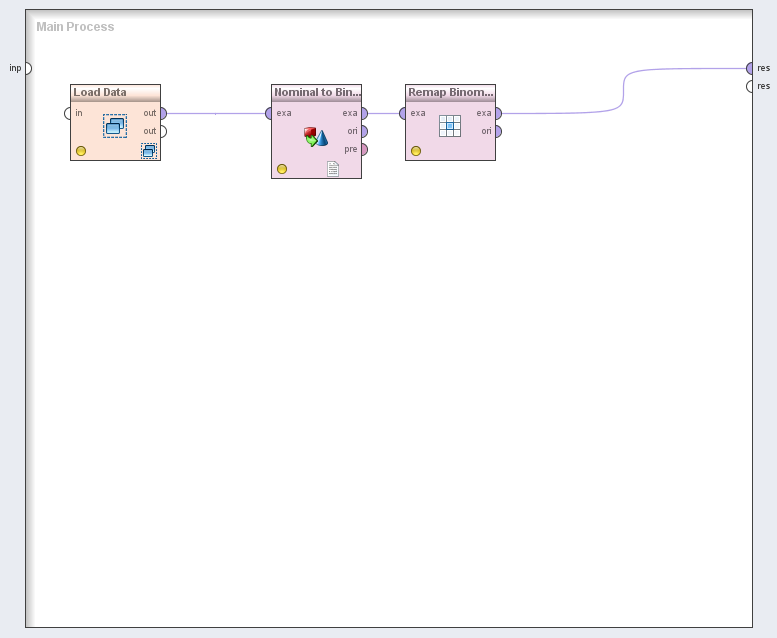Viewport: 777px width, 638px height.
Task: Click the 'ori' port on Remap Binominals
Action: [x=497, y=131]
